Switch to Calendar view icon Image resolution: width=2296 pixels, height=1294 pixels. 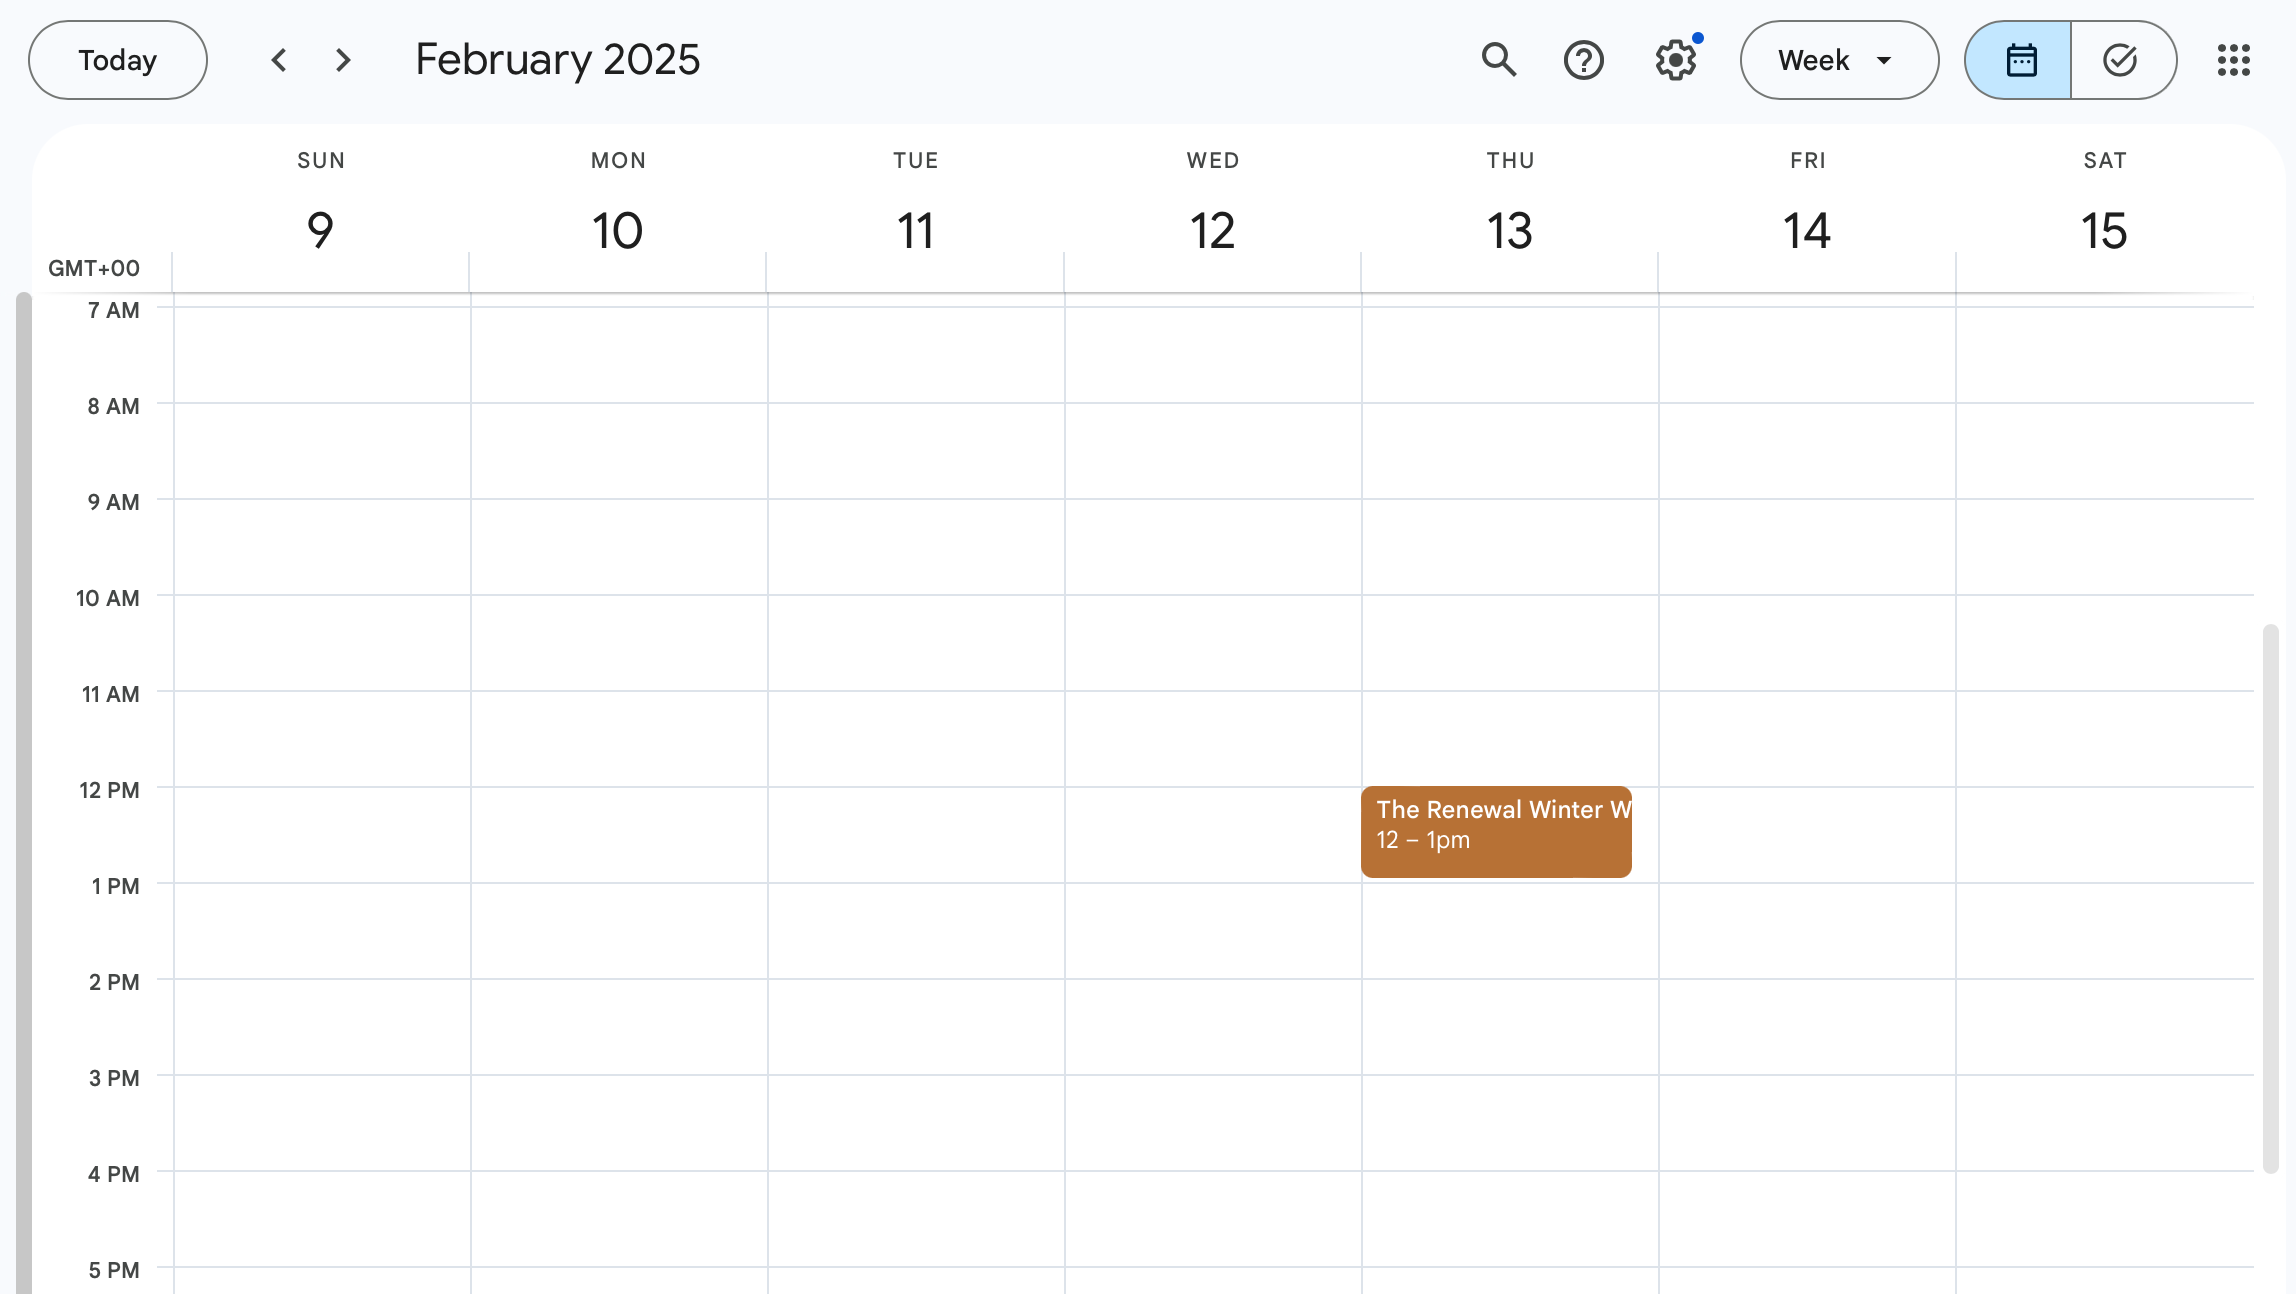[x=2019, y=60]
